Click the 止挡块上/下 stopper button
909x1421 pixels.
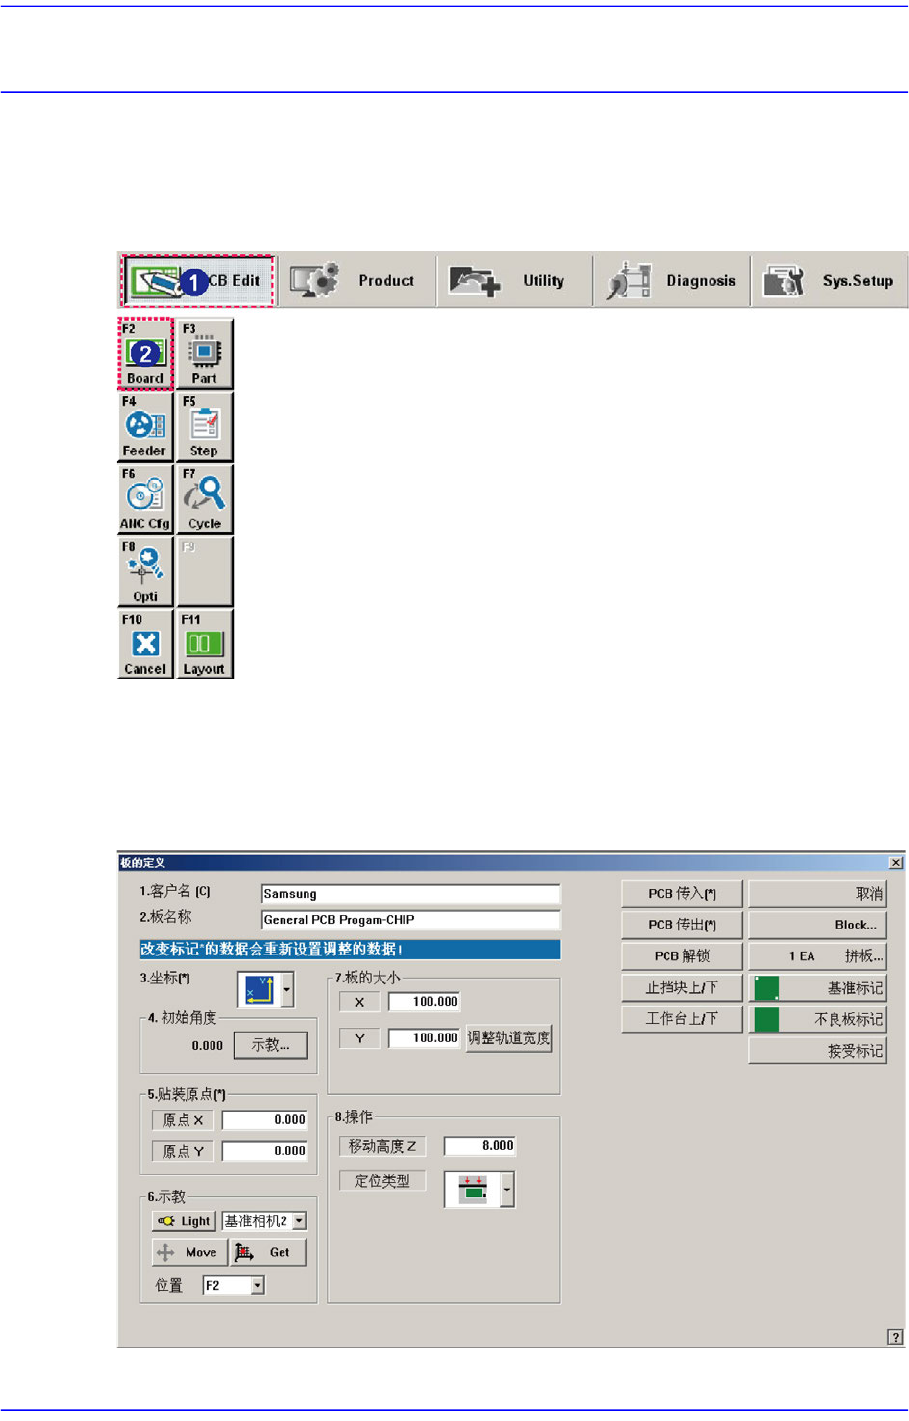pyautogui.click(x=682, y=988)
